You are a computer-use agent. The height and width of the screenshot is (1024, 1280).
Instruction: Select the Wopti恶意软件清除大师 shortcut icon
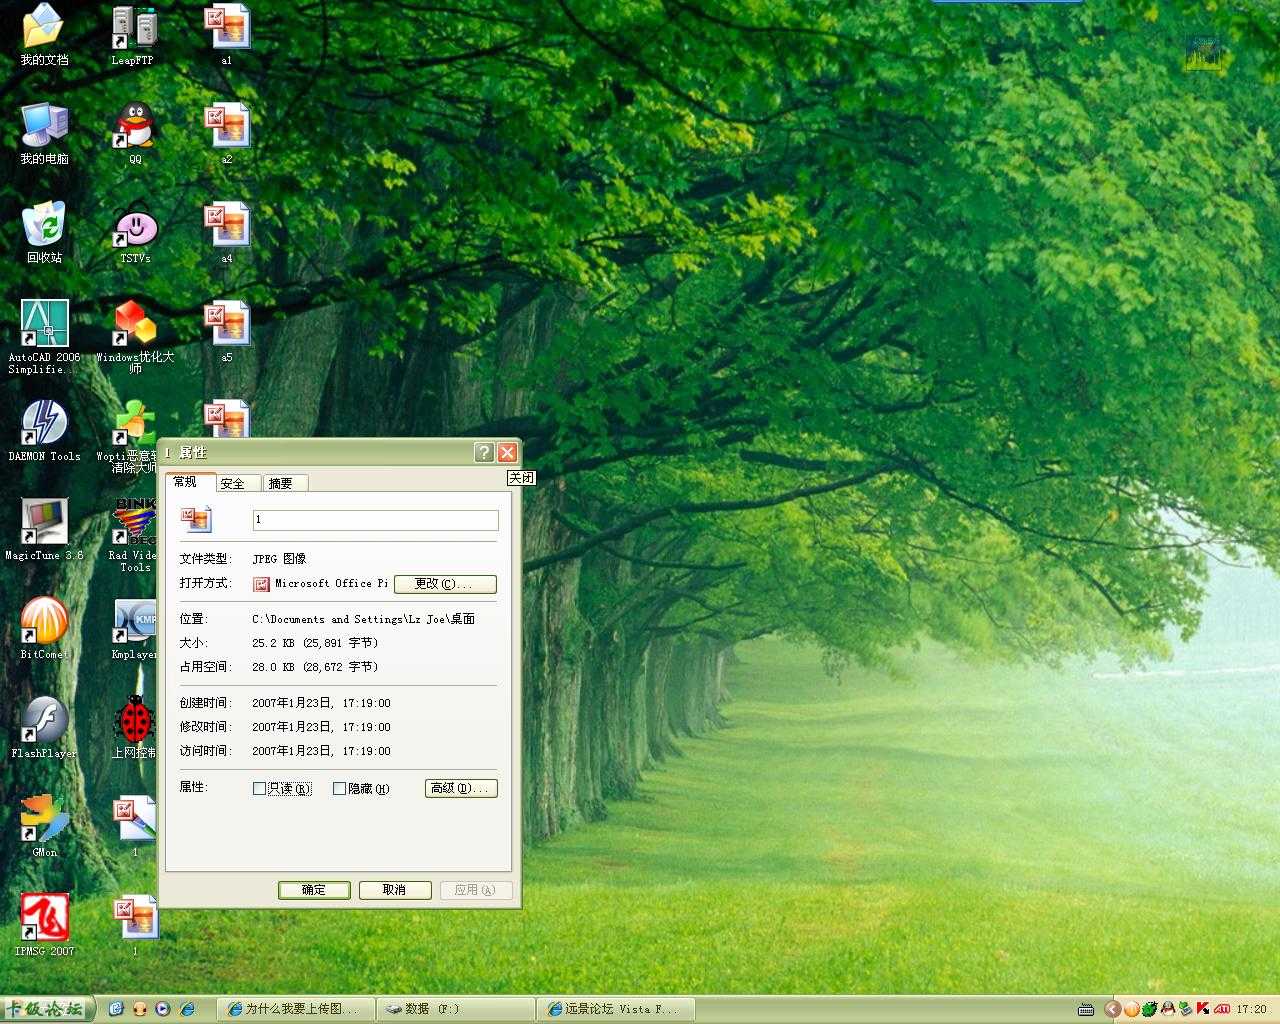(132, 436)
